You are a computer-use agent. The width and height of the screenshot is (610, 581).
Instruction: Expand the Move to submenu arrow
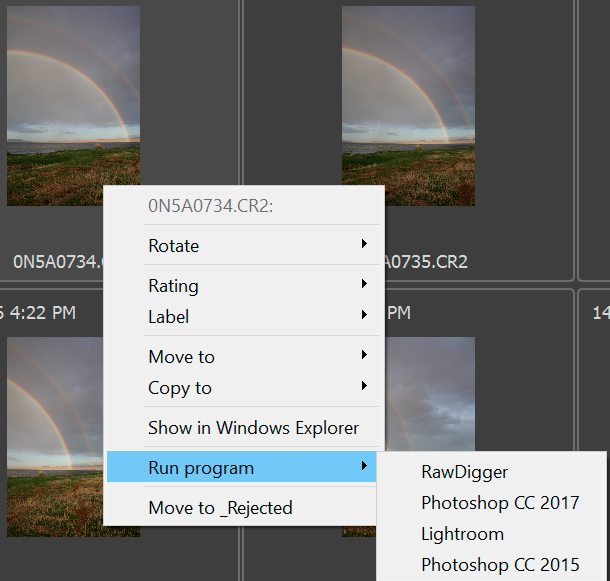(x=364, y=356)
